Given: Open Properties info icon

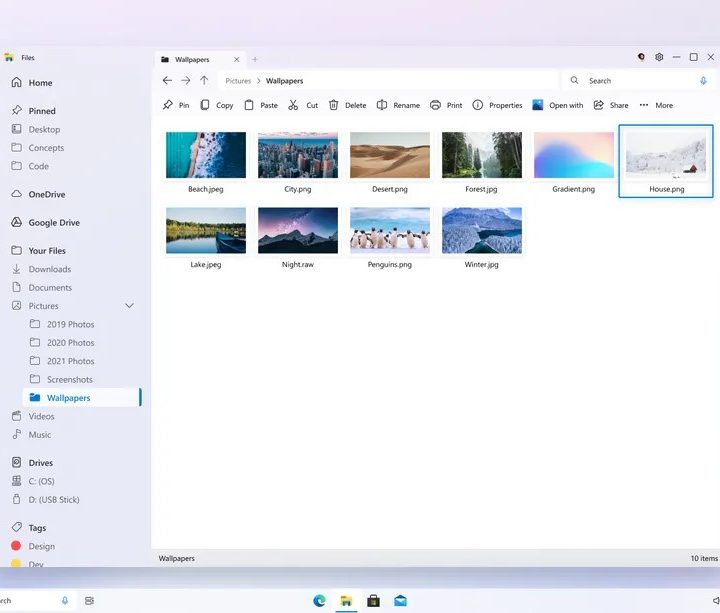Looking at the screenshot, I should point(478,105).
